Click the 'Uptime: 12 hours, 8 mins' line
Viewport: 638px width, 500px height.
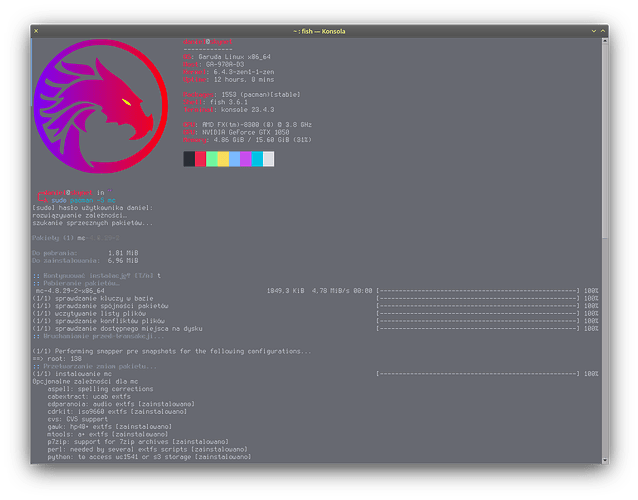pos(229,79)
